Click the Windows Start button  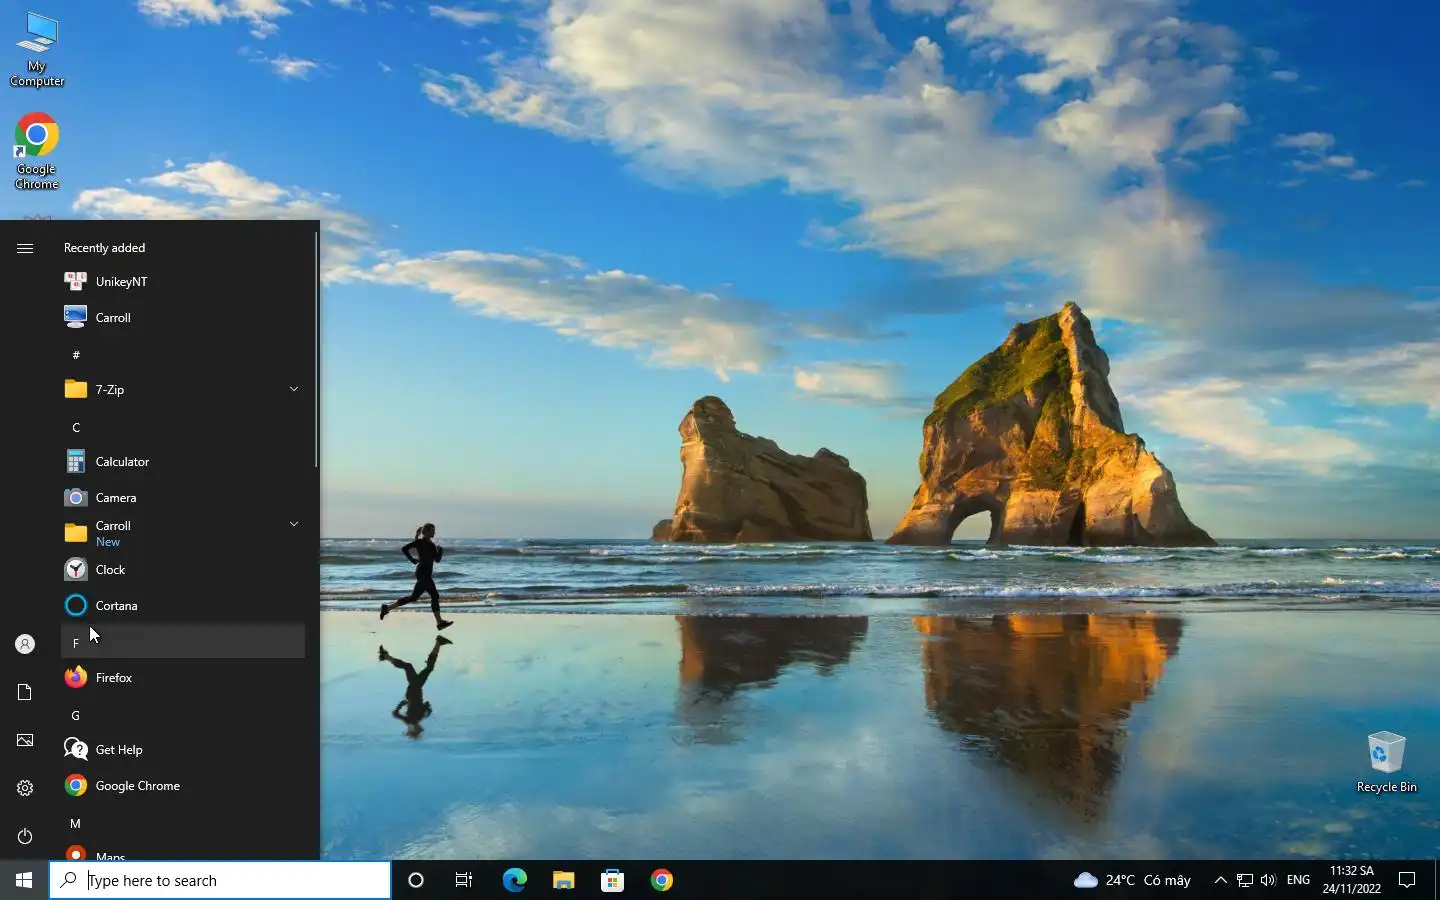(x=24, y=880)
